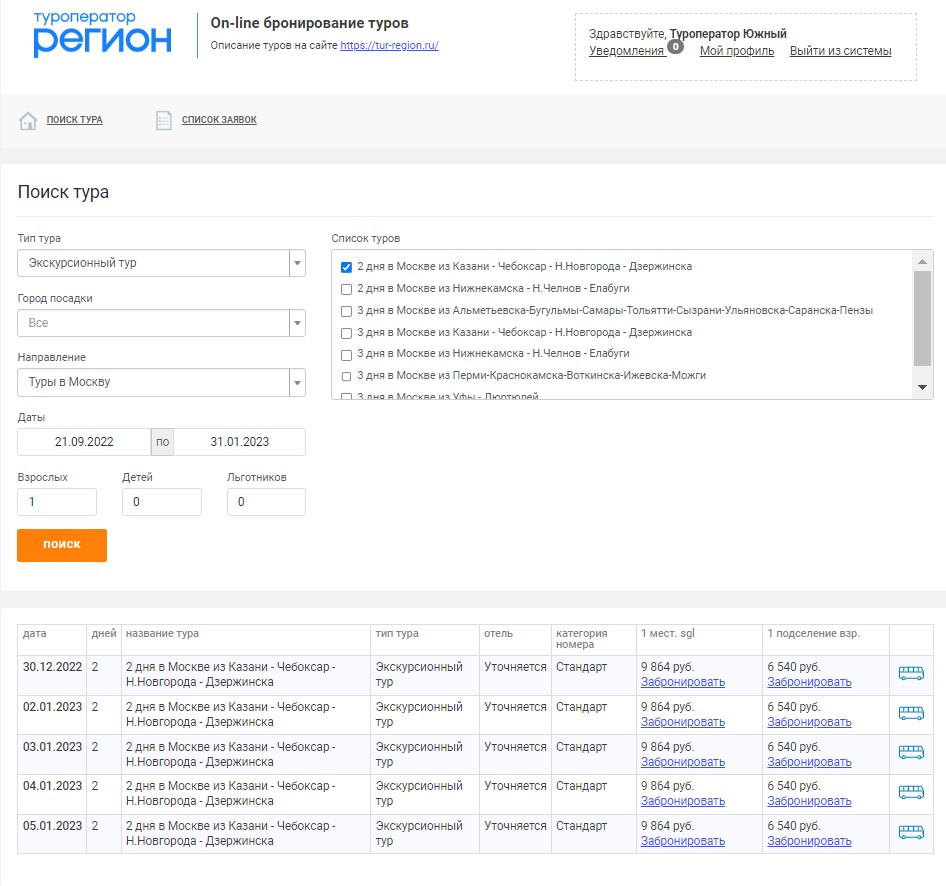Click the bus icon for 05.01.2023 tour

click(x=910, y=832)
